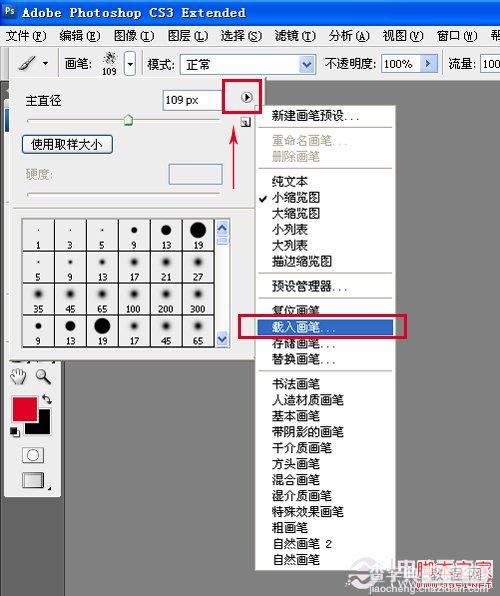Load the 带阴影的画笔 brush set
This screenshot has height=596, width=500.
tap(308, 432)
